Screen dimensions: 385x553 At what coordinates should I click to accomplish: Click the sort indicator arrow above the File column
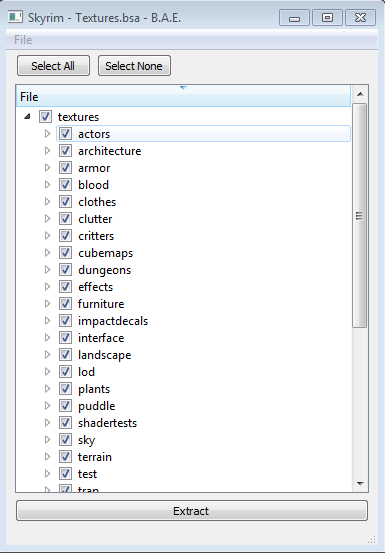click(183, 88)
